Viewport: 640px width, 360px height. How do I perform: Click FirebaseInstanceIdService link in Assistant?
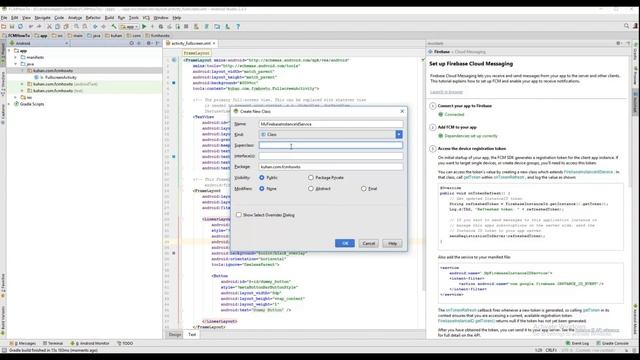588,172
